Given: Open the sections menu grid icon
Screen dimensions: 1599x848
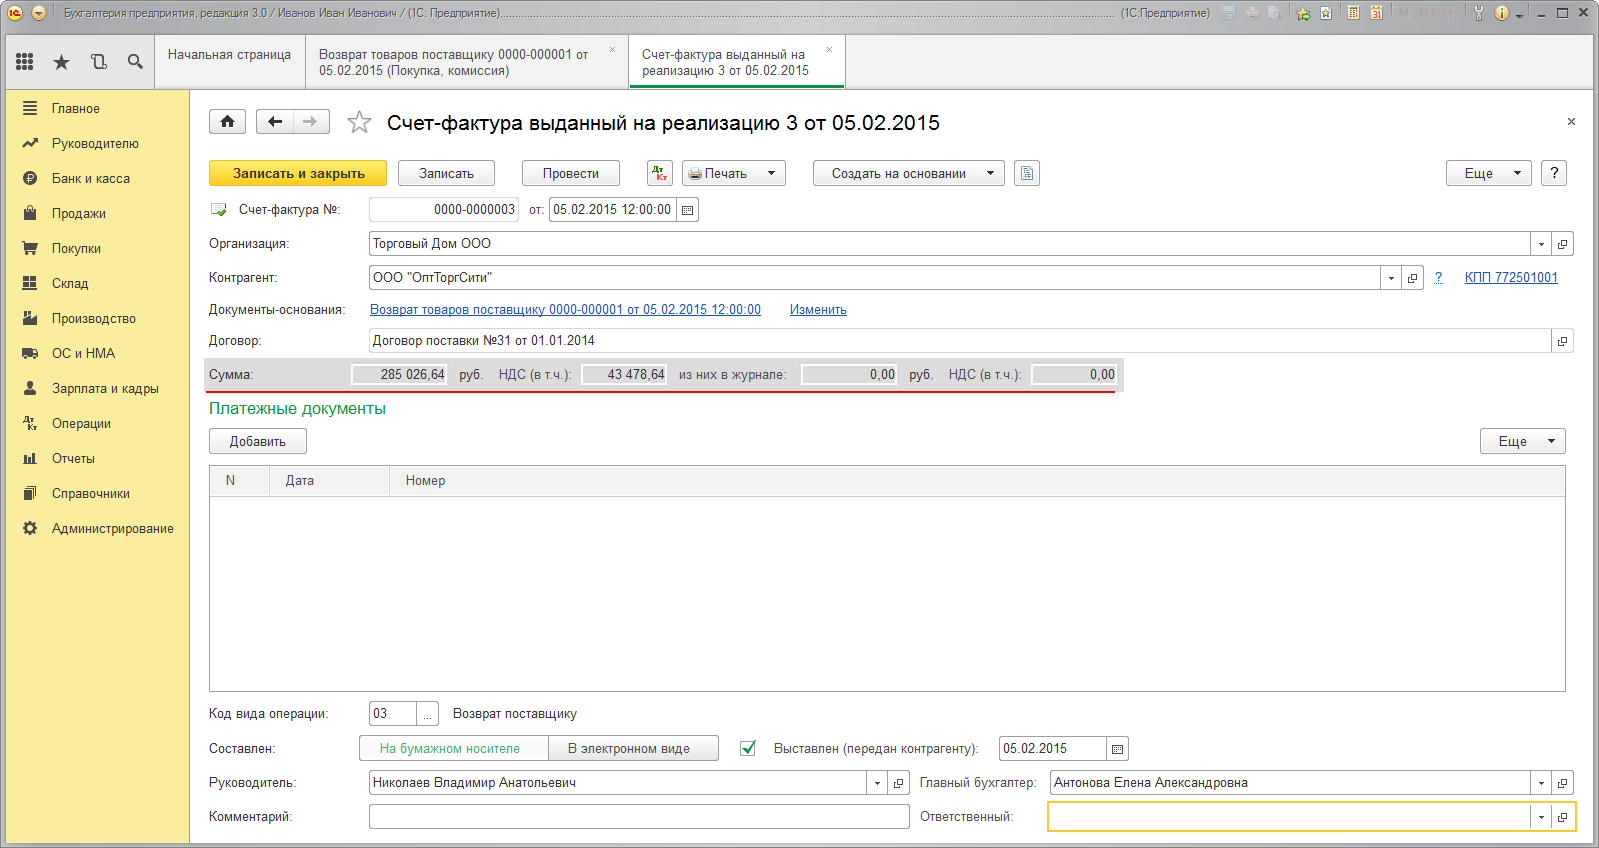Looking at the screenshot, I should coord(25,62).
